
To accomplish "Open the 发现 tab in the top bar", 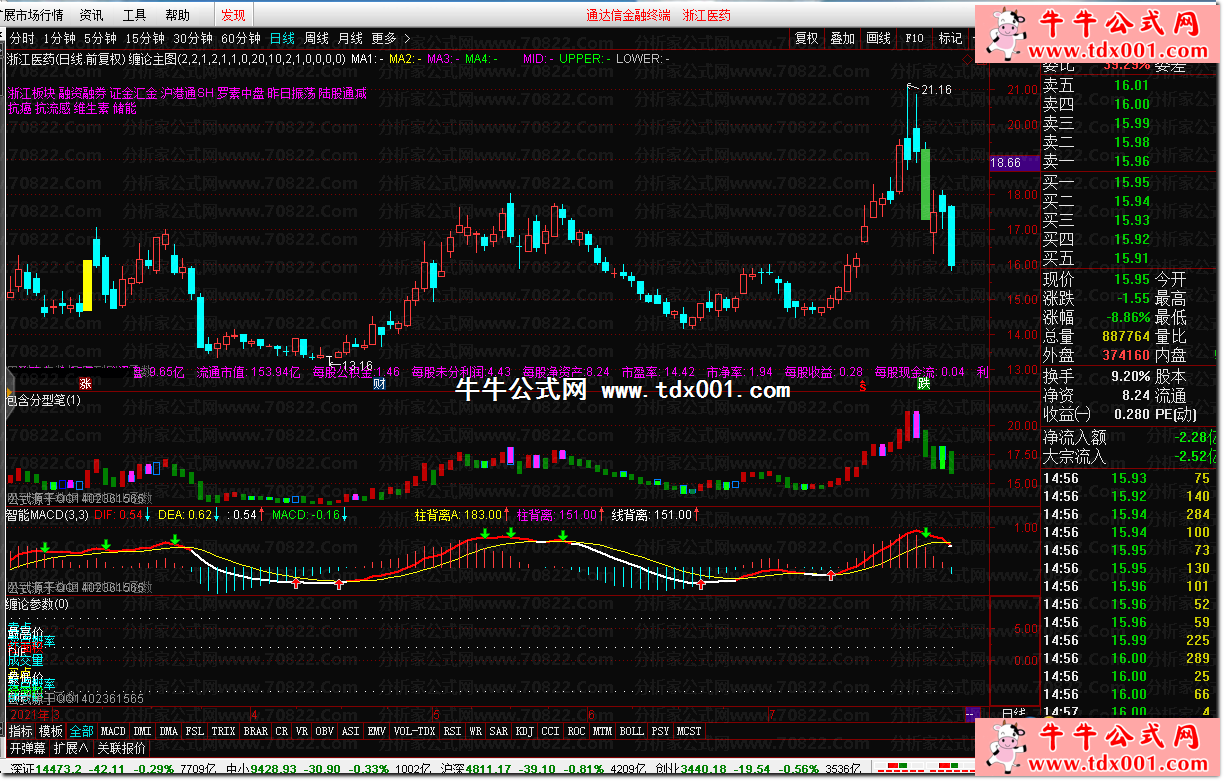I will tap(233, 15).
